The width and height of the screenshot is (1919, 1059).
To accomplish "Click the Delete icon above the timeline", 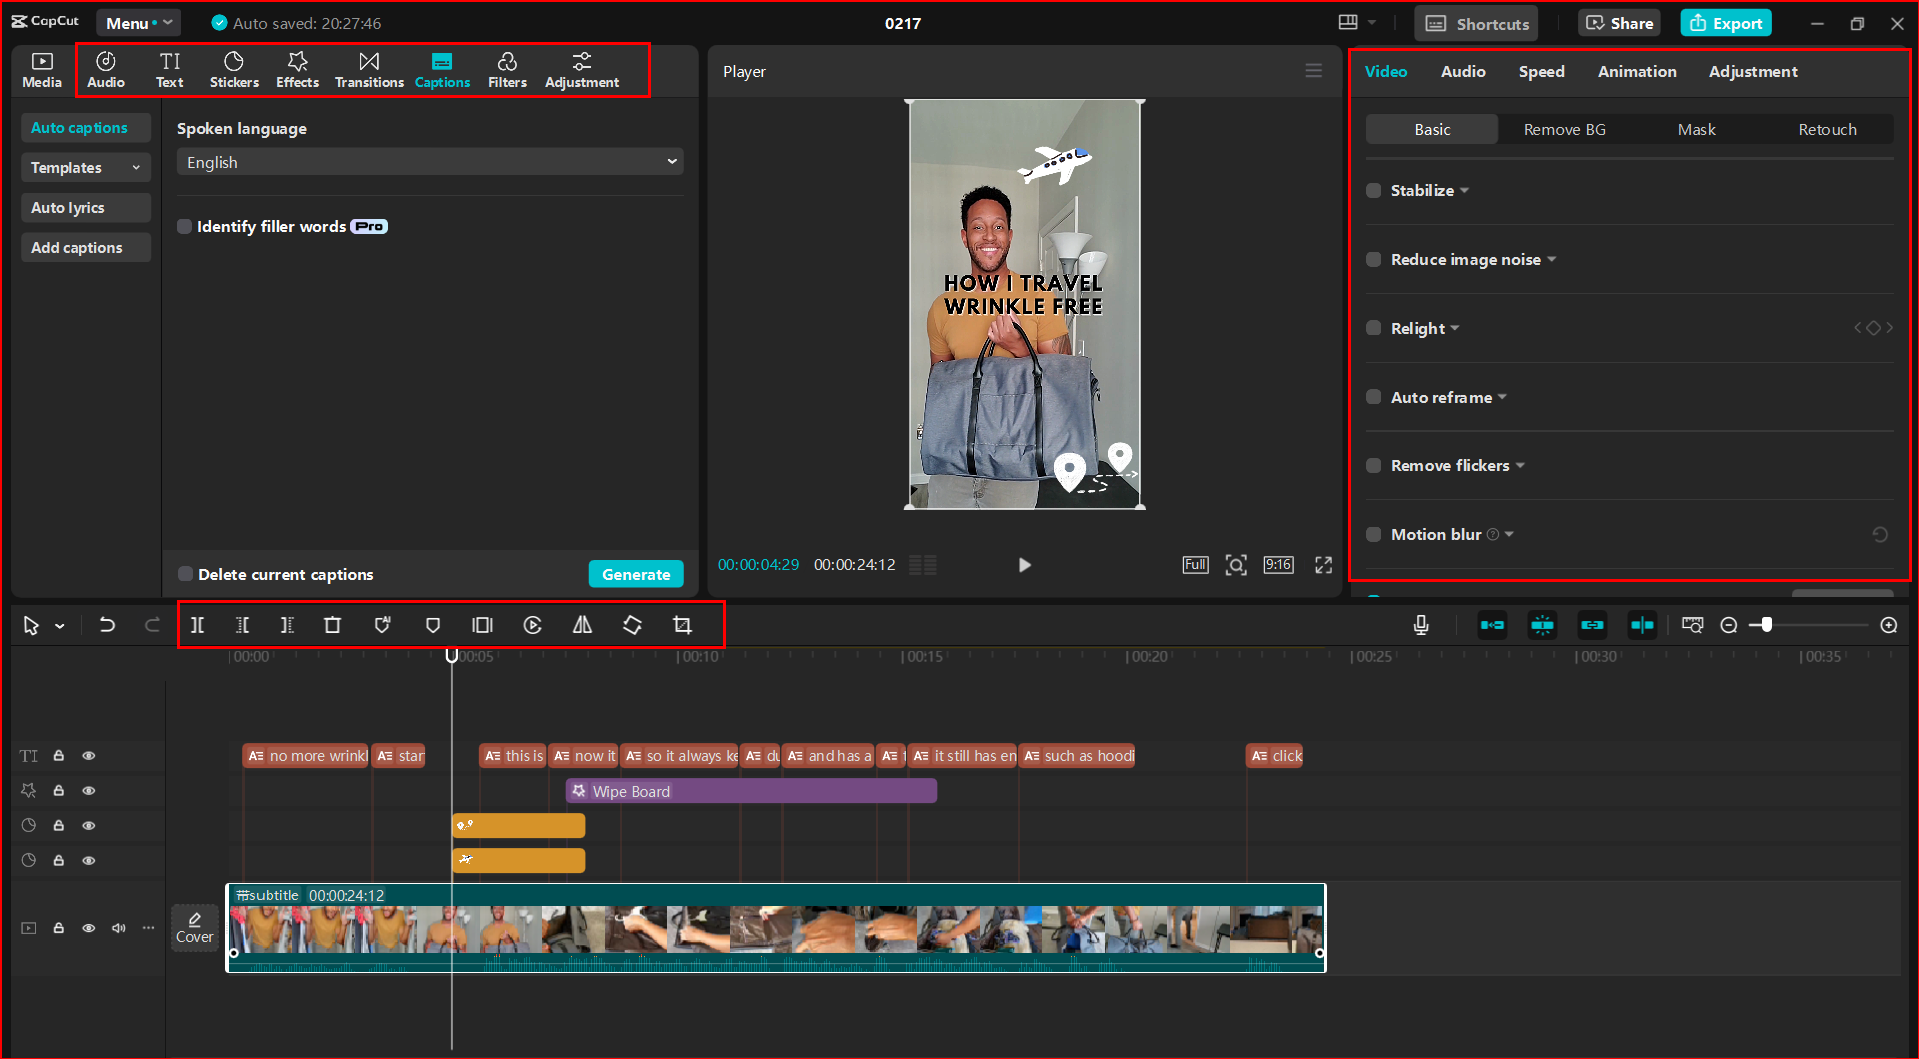I will click(332, 625).
